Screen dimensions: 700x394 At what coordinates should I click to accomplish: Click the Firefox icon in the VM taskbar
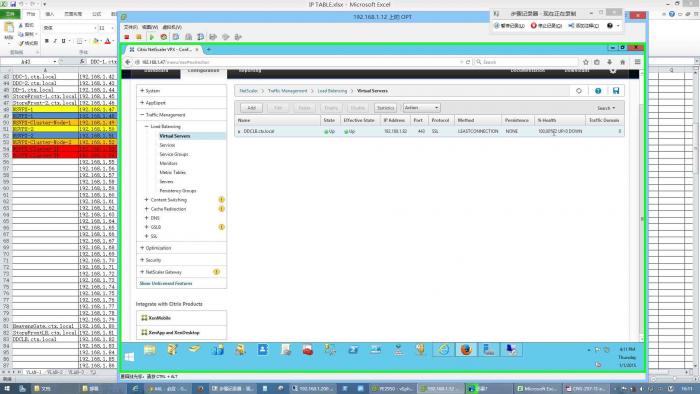coord(466,350)
